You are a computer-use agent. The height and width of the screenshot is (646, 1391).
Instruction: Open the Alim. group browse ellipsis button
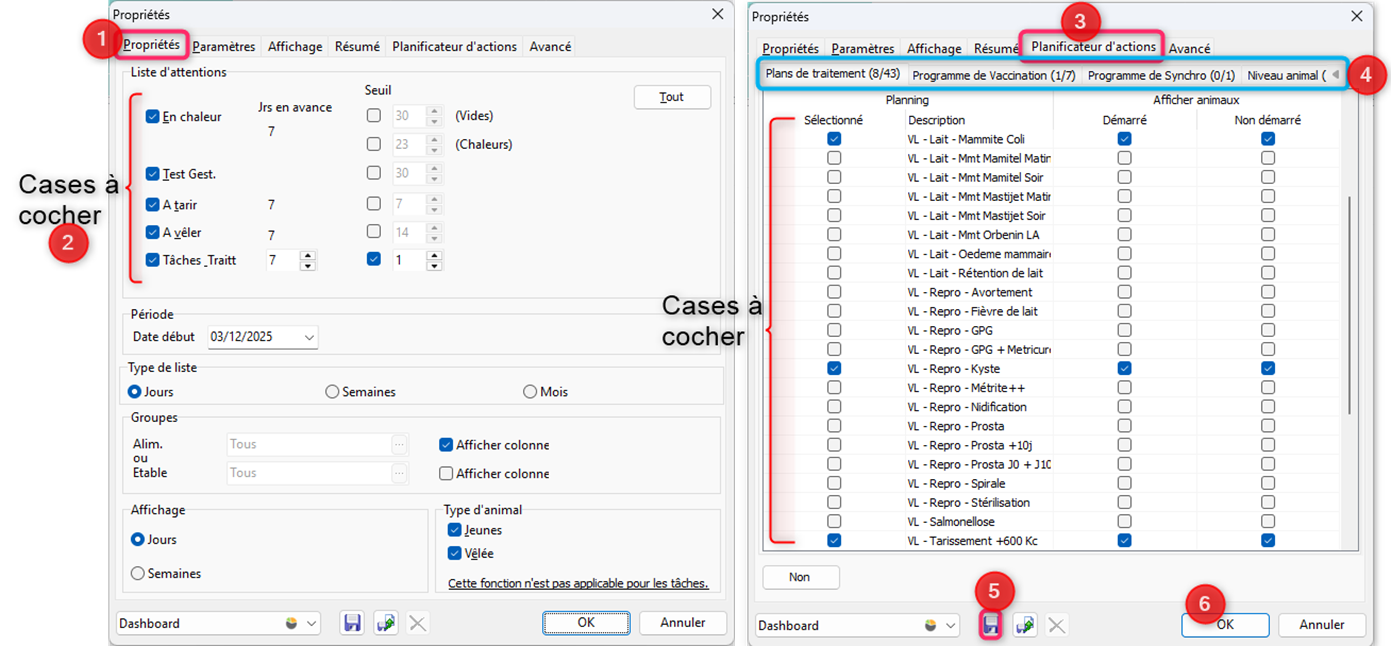400,444
